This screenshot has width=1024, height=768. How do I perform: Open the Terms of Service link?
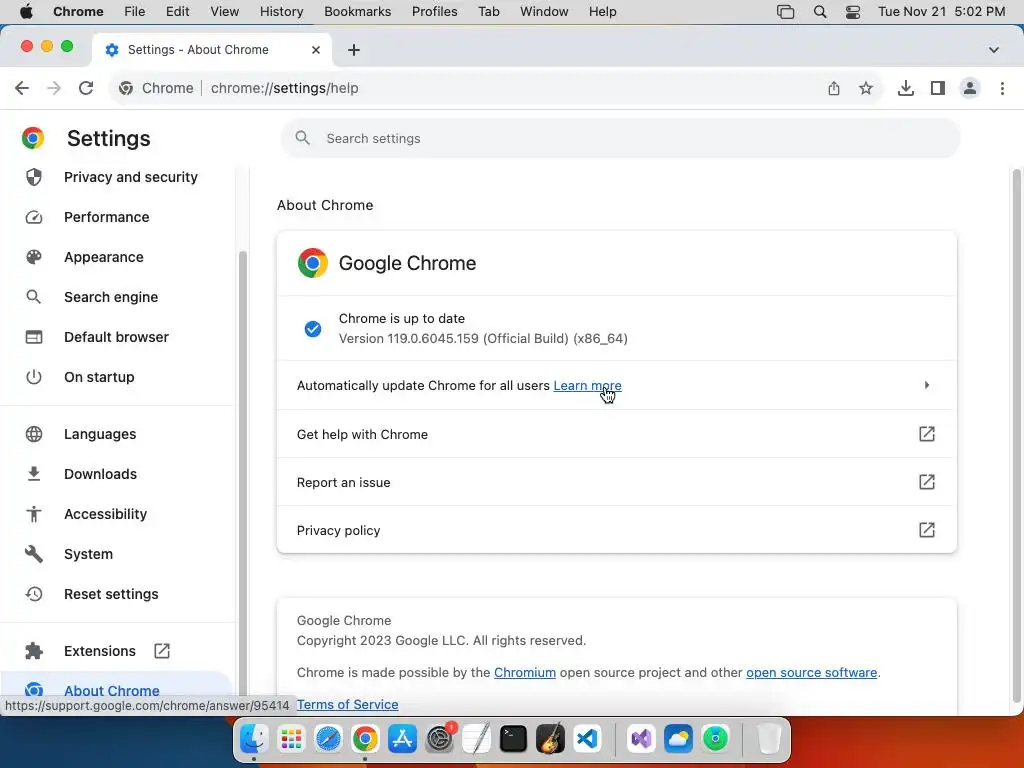tap(347, 705)
